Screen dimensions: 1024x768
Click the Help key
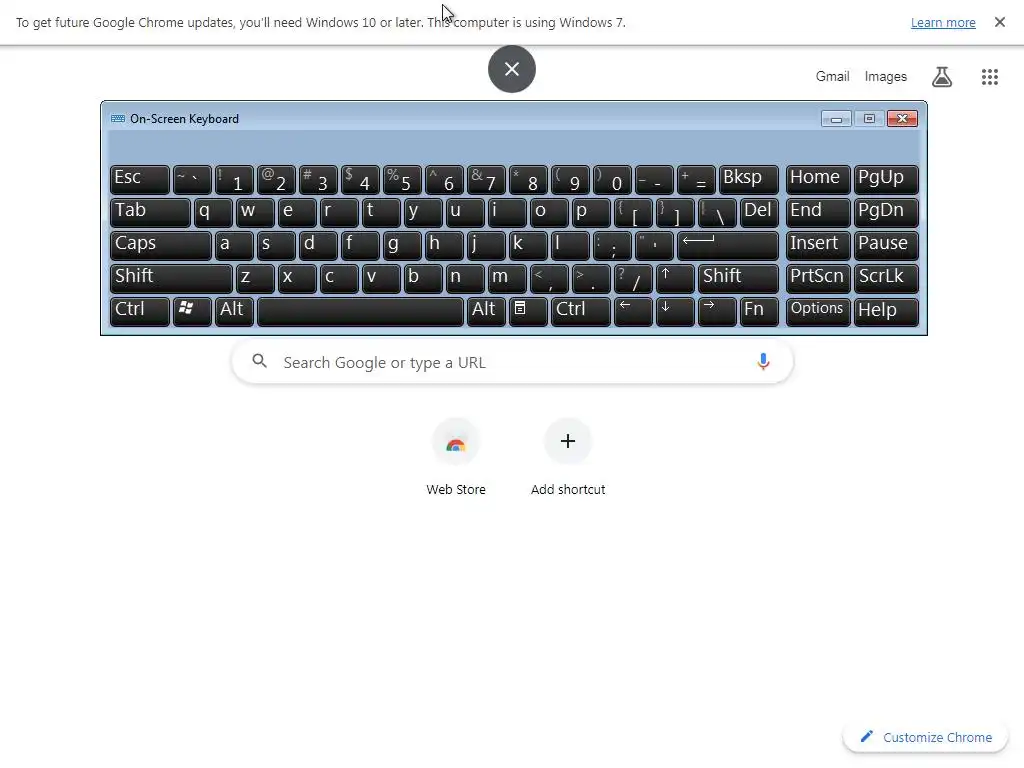(x=886, y=311)
